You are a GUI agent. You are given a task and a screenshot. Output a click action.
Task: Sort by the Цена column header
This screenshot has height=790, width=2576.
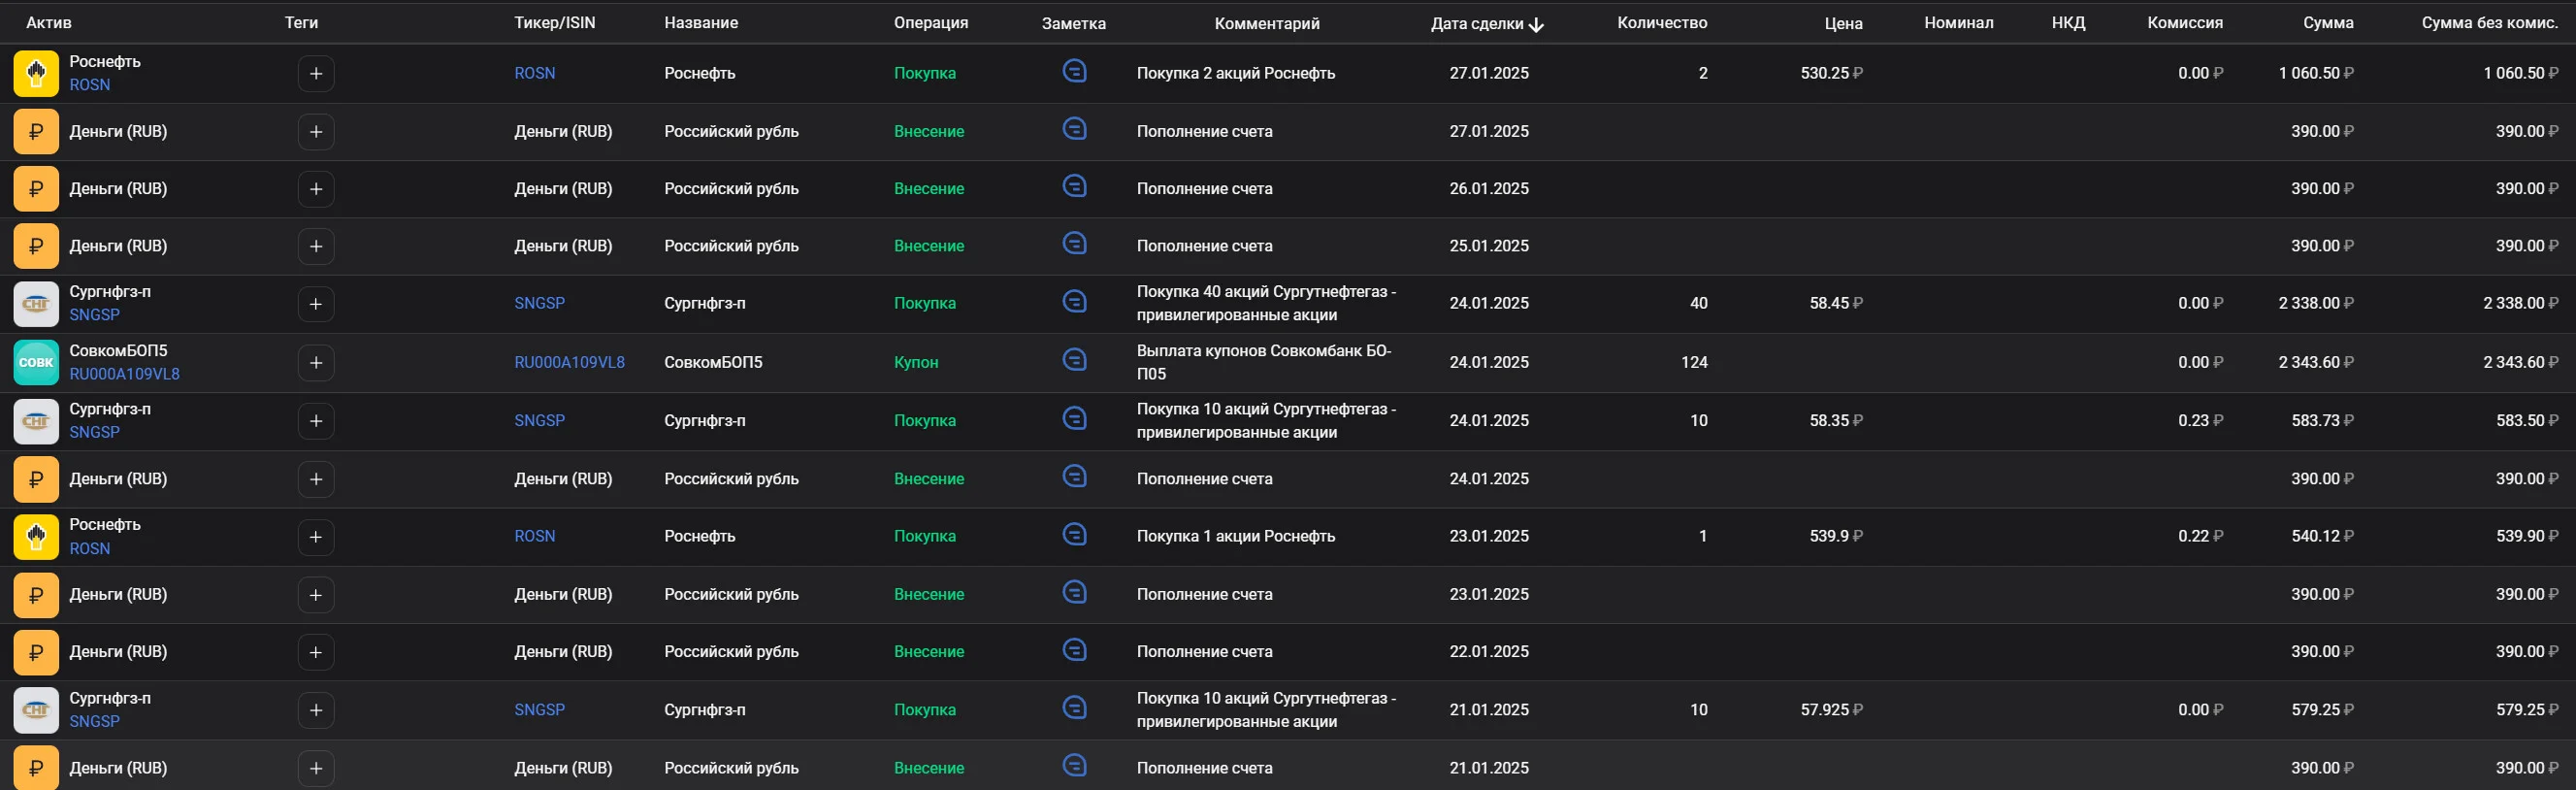1843,23
